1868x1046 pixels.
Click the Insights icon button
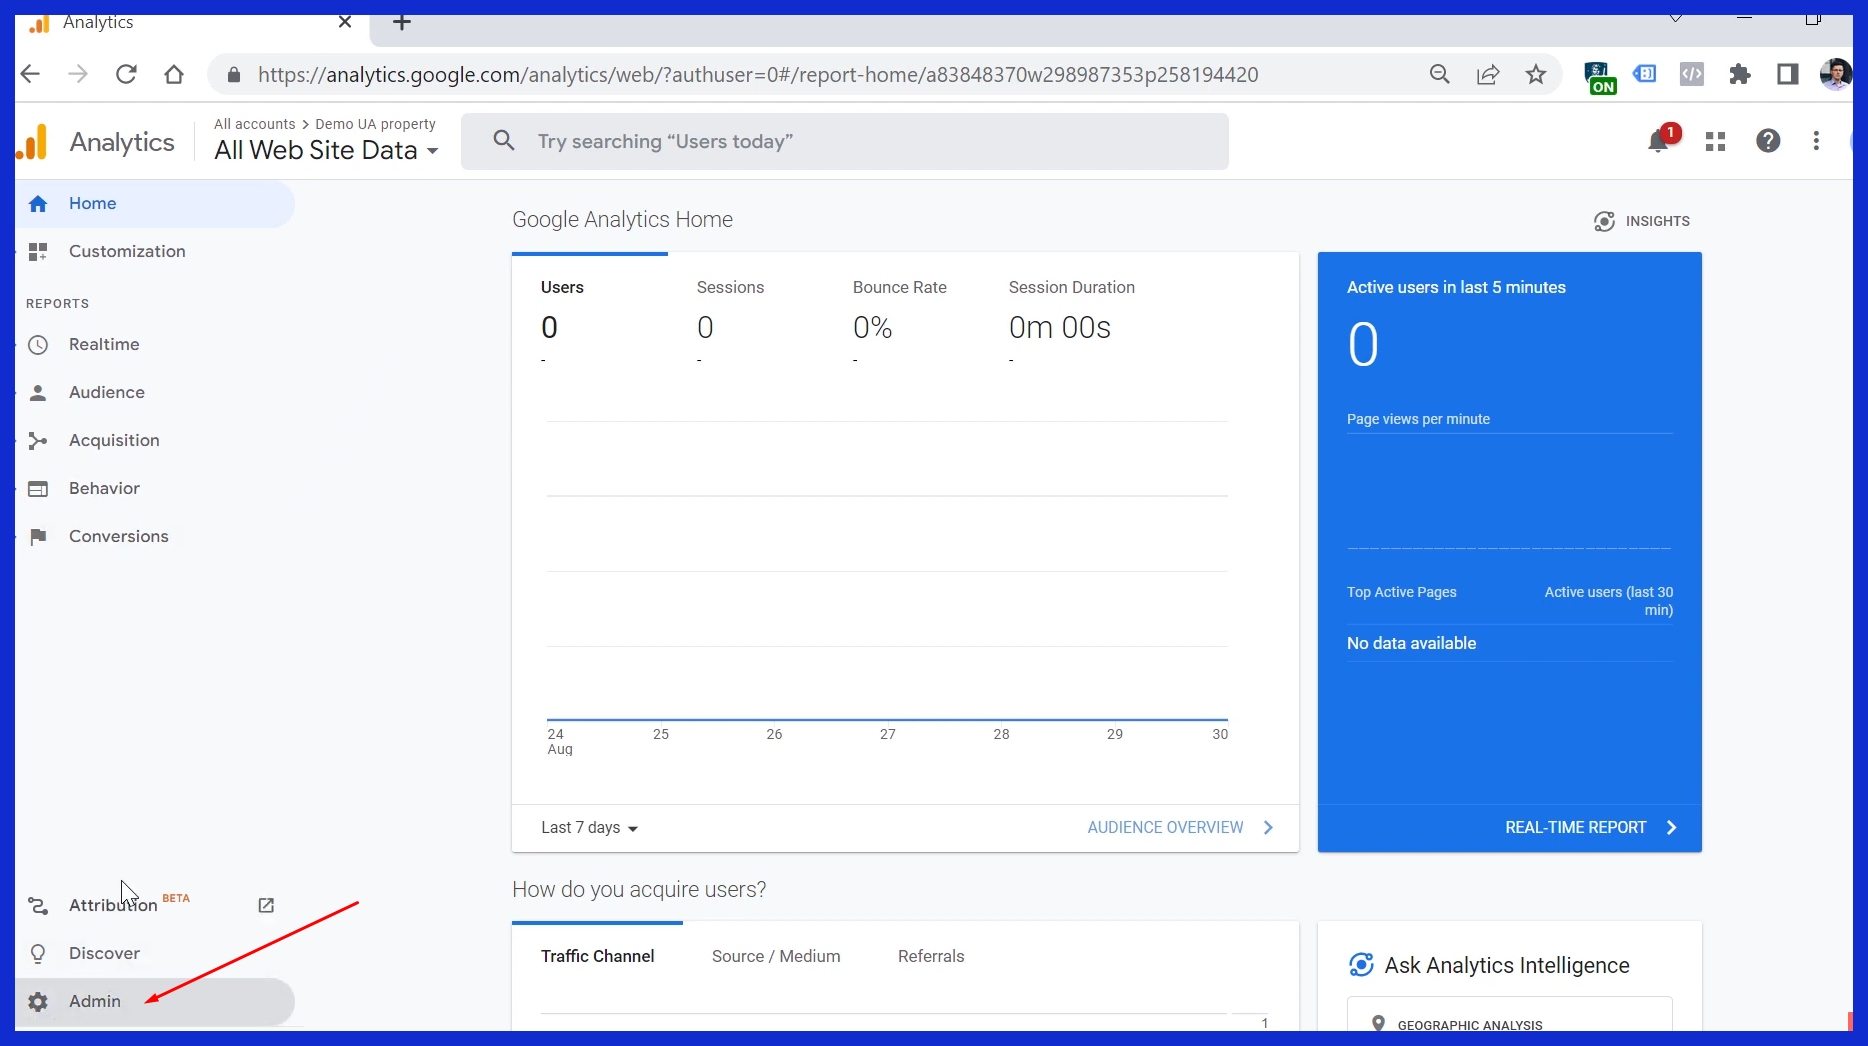click(x=1642, y=221)
